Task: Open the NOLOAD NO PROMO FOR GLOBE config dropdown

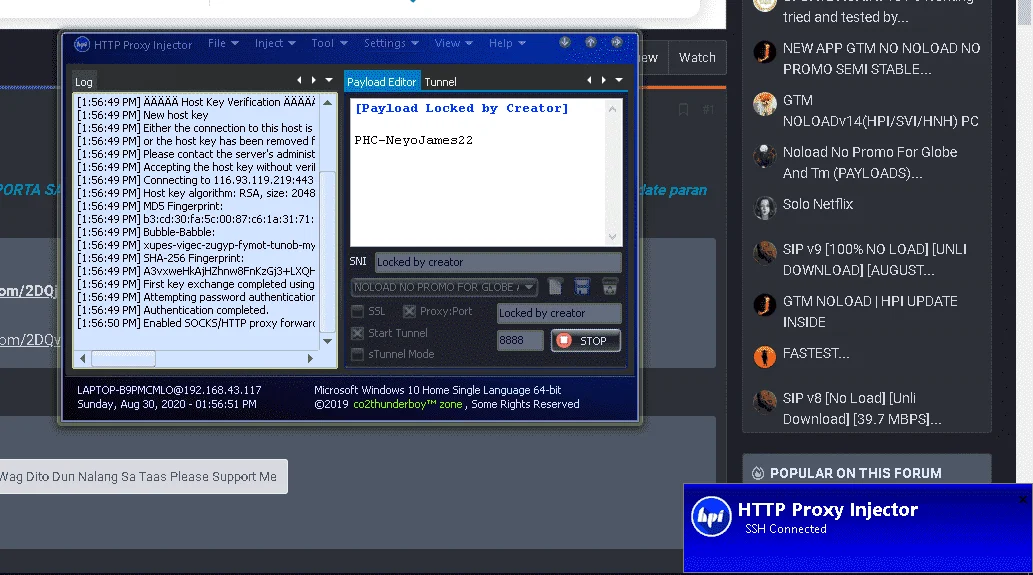Action: 444,287
